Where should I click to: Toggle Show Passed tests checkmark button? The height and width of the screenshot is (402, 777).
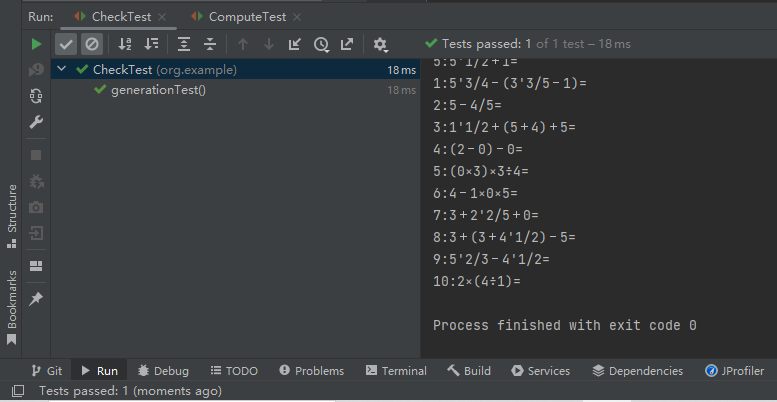point(66,44)
